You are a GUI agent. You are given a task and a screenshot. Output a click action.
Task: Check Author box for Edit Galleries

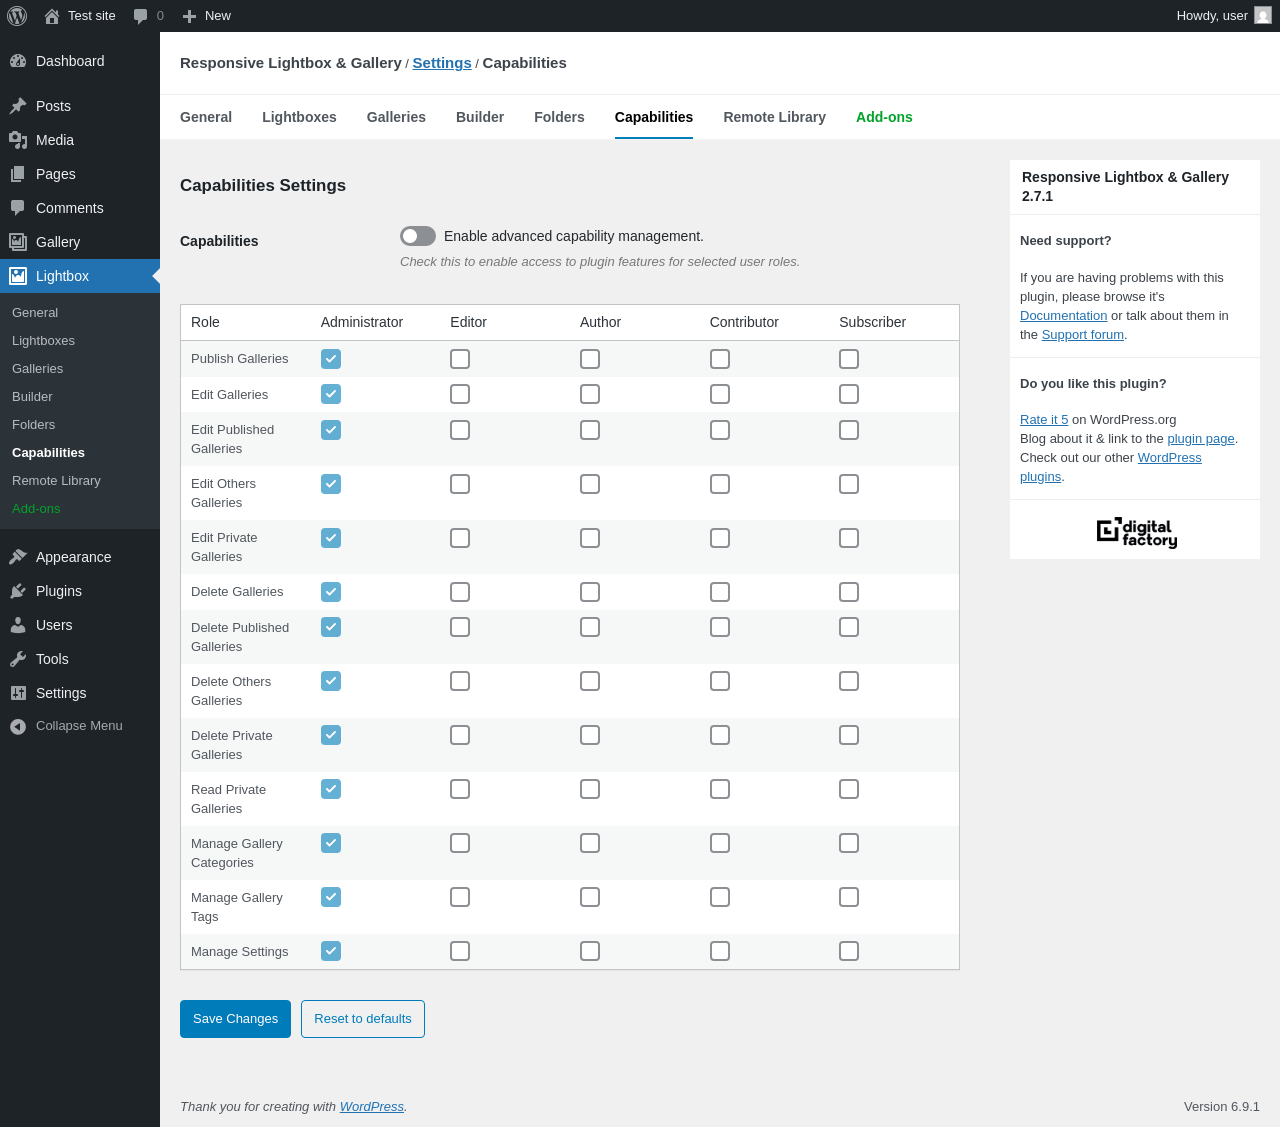[x=590, y=394]
